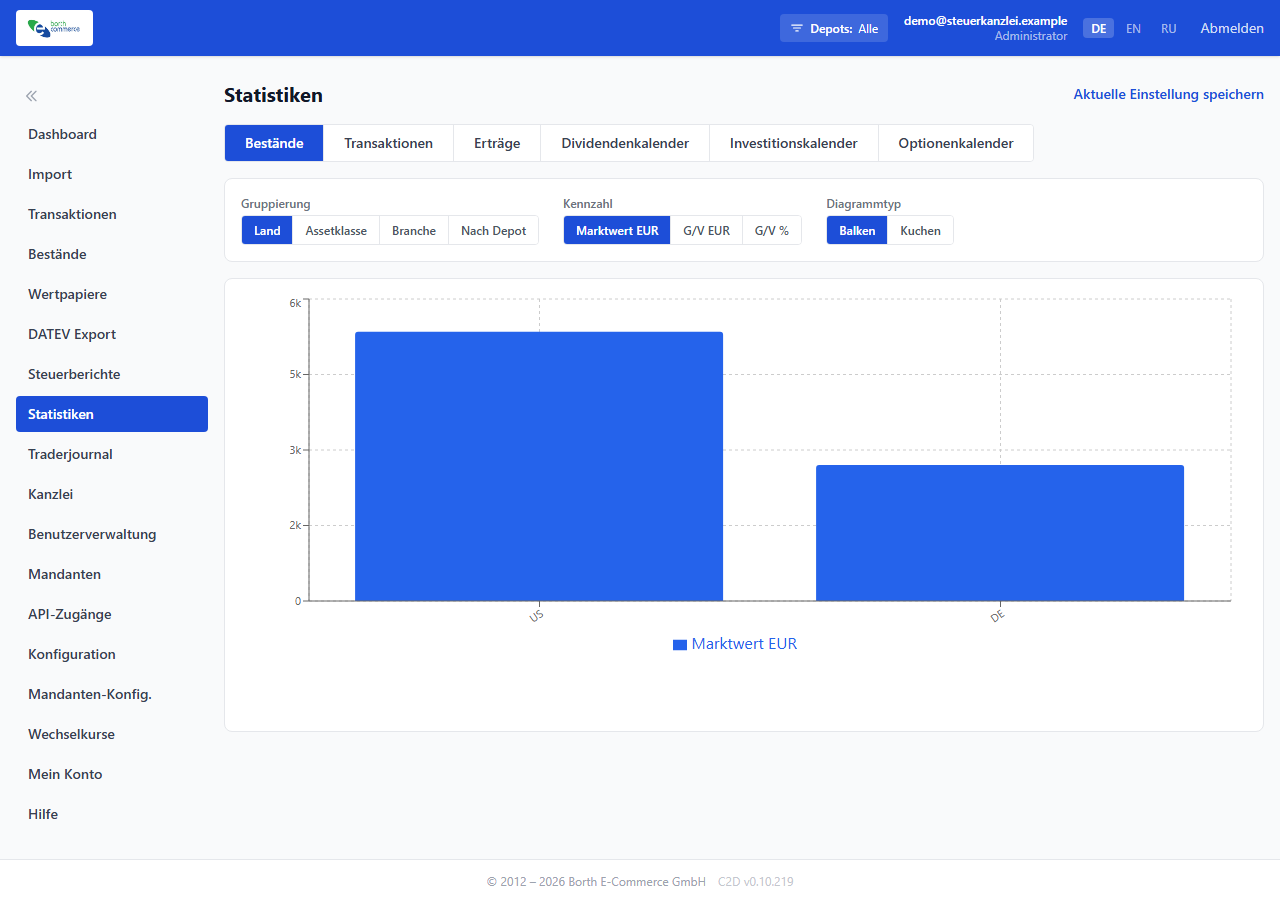Group chart by Branche
This screenshot has height=900, width=1280.
[x=414, y=230]
